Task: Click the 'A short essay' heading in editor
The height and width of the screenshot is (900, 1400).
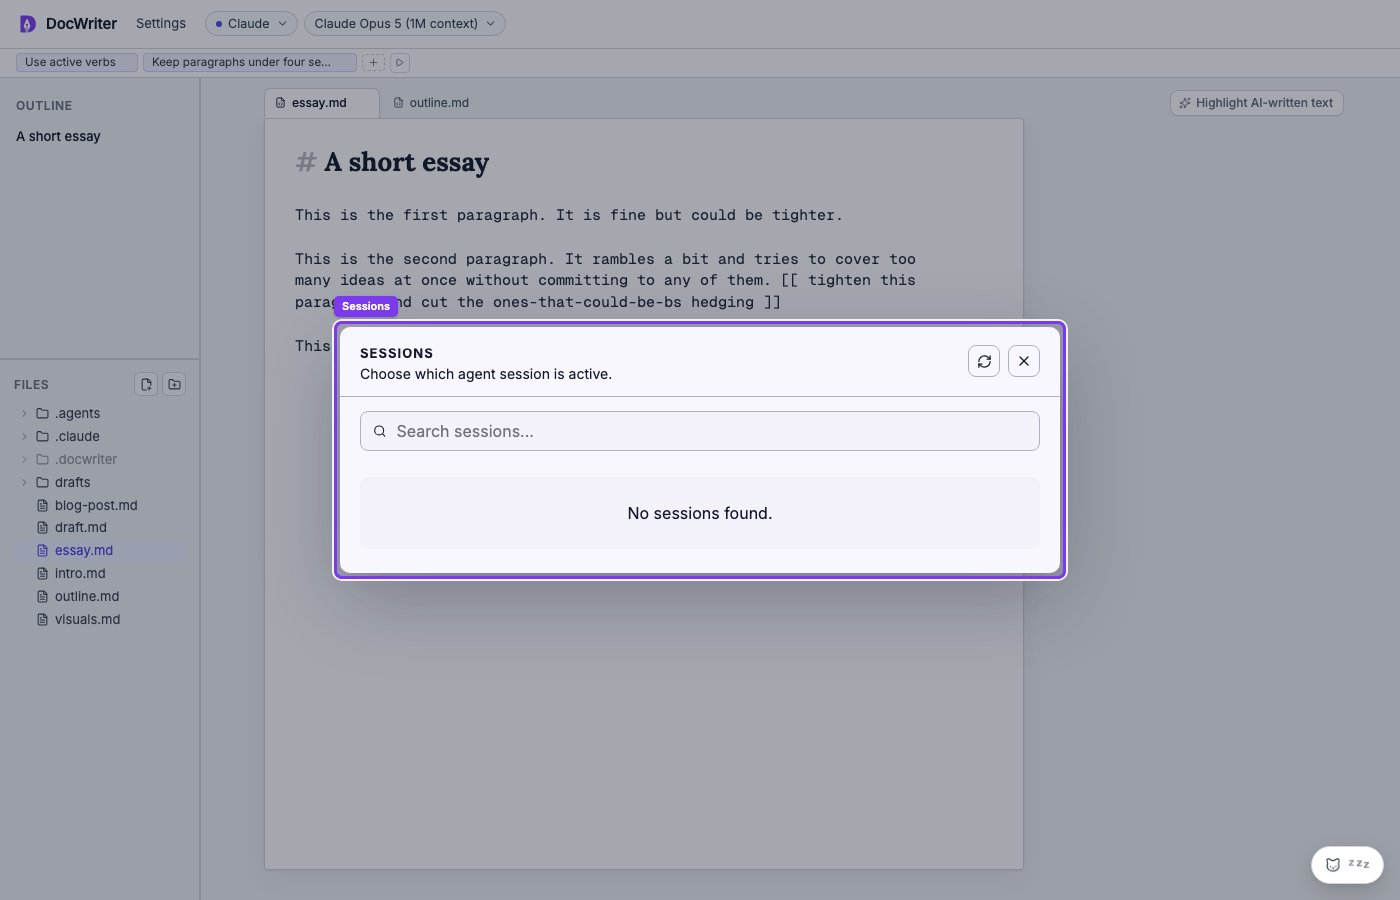Action: [x=406, y=162]
